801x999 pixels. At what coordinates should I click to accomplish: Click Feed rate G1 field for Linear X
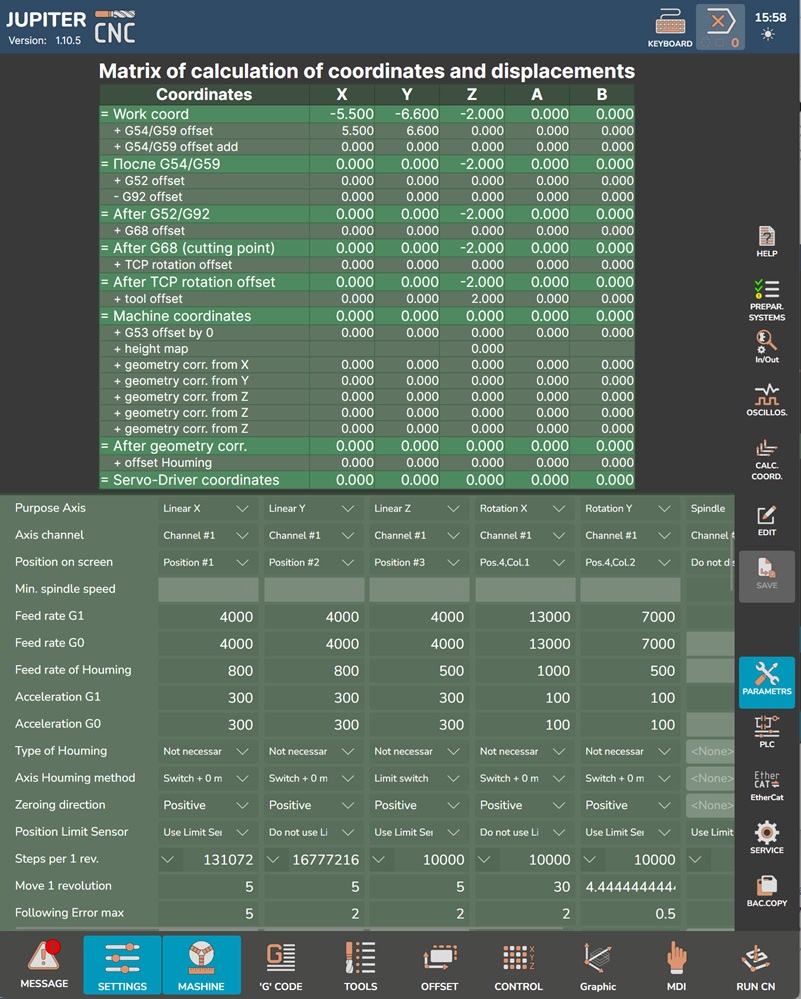[207, 617]
